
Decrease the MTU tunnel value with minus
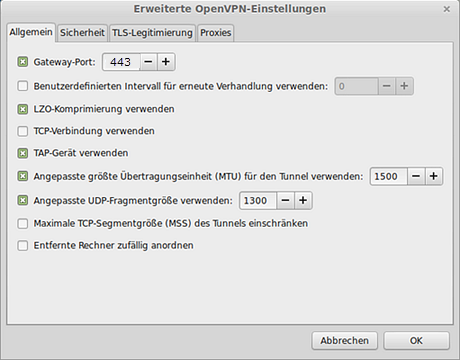coord(416,176)
